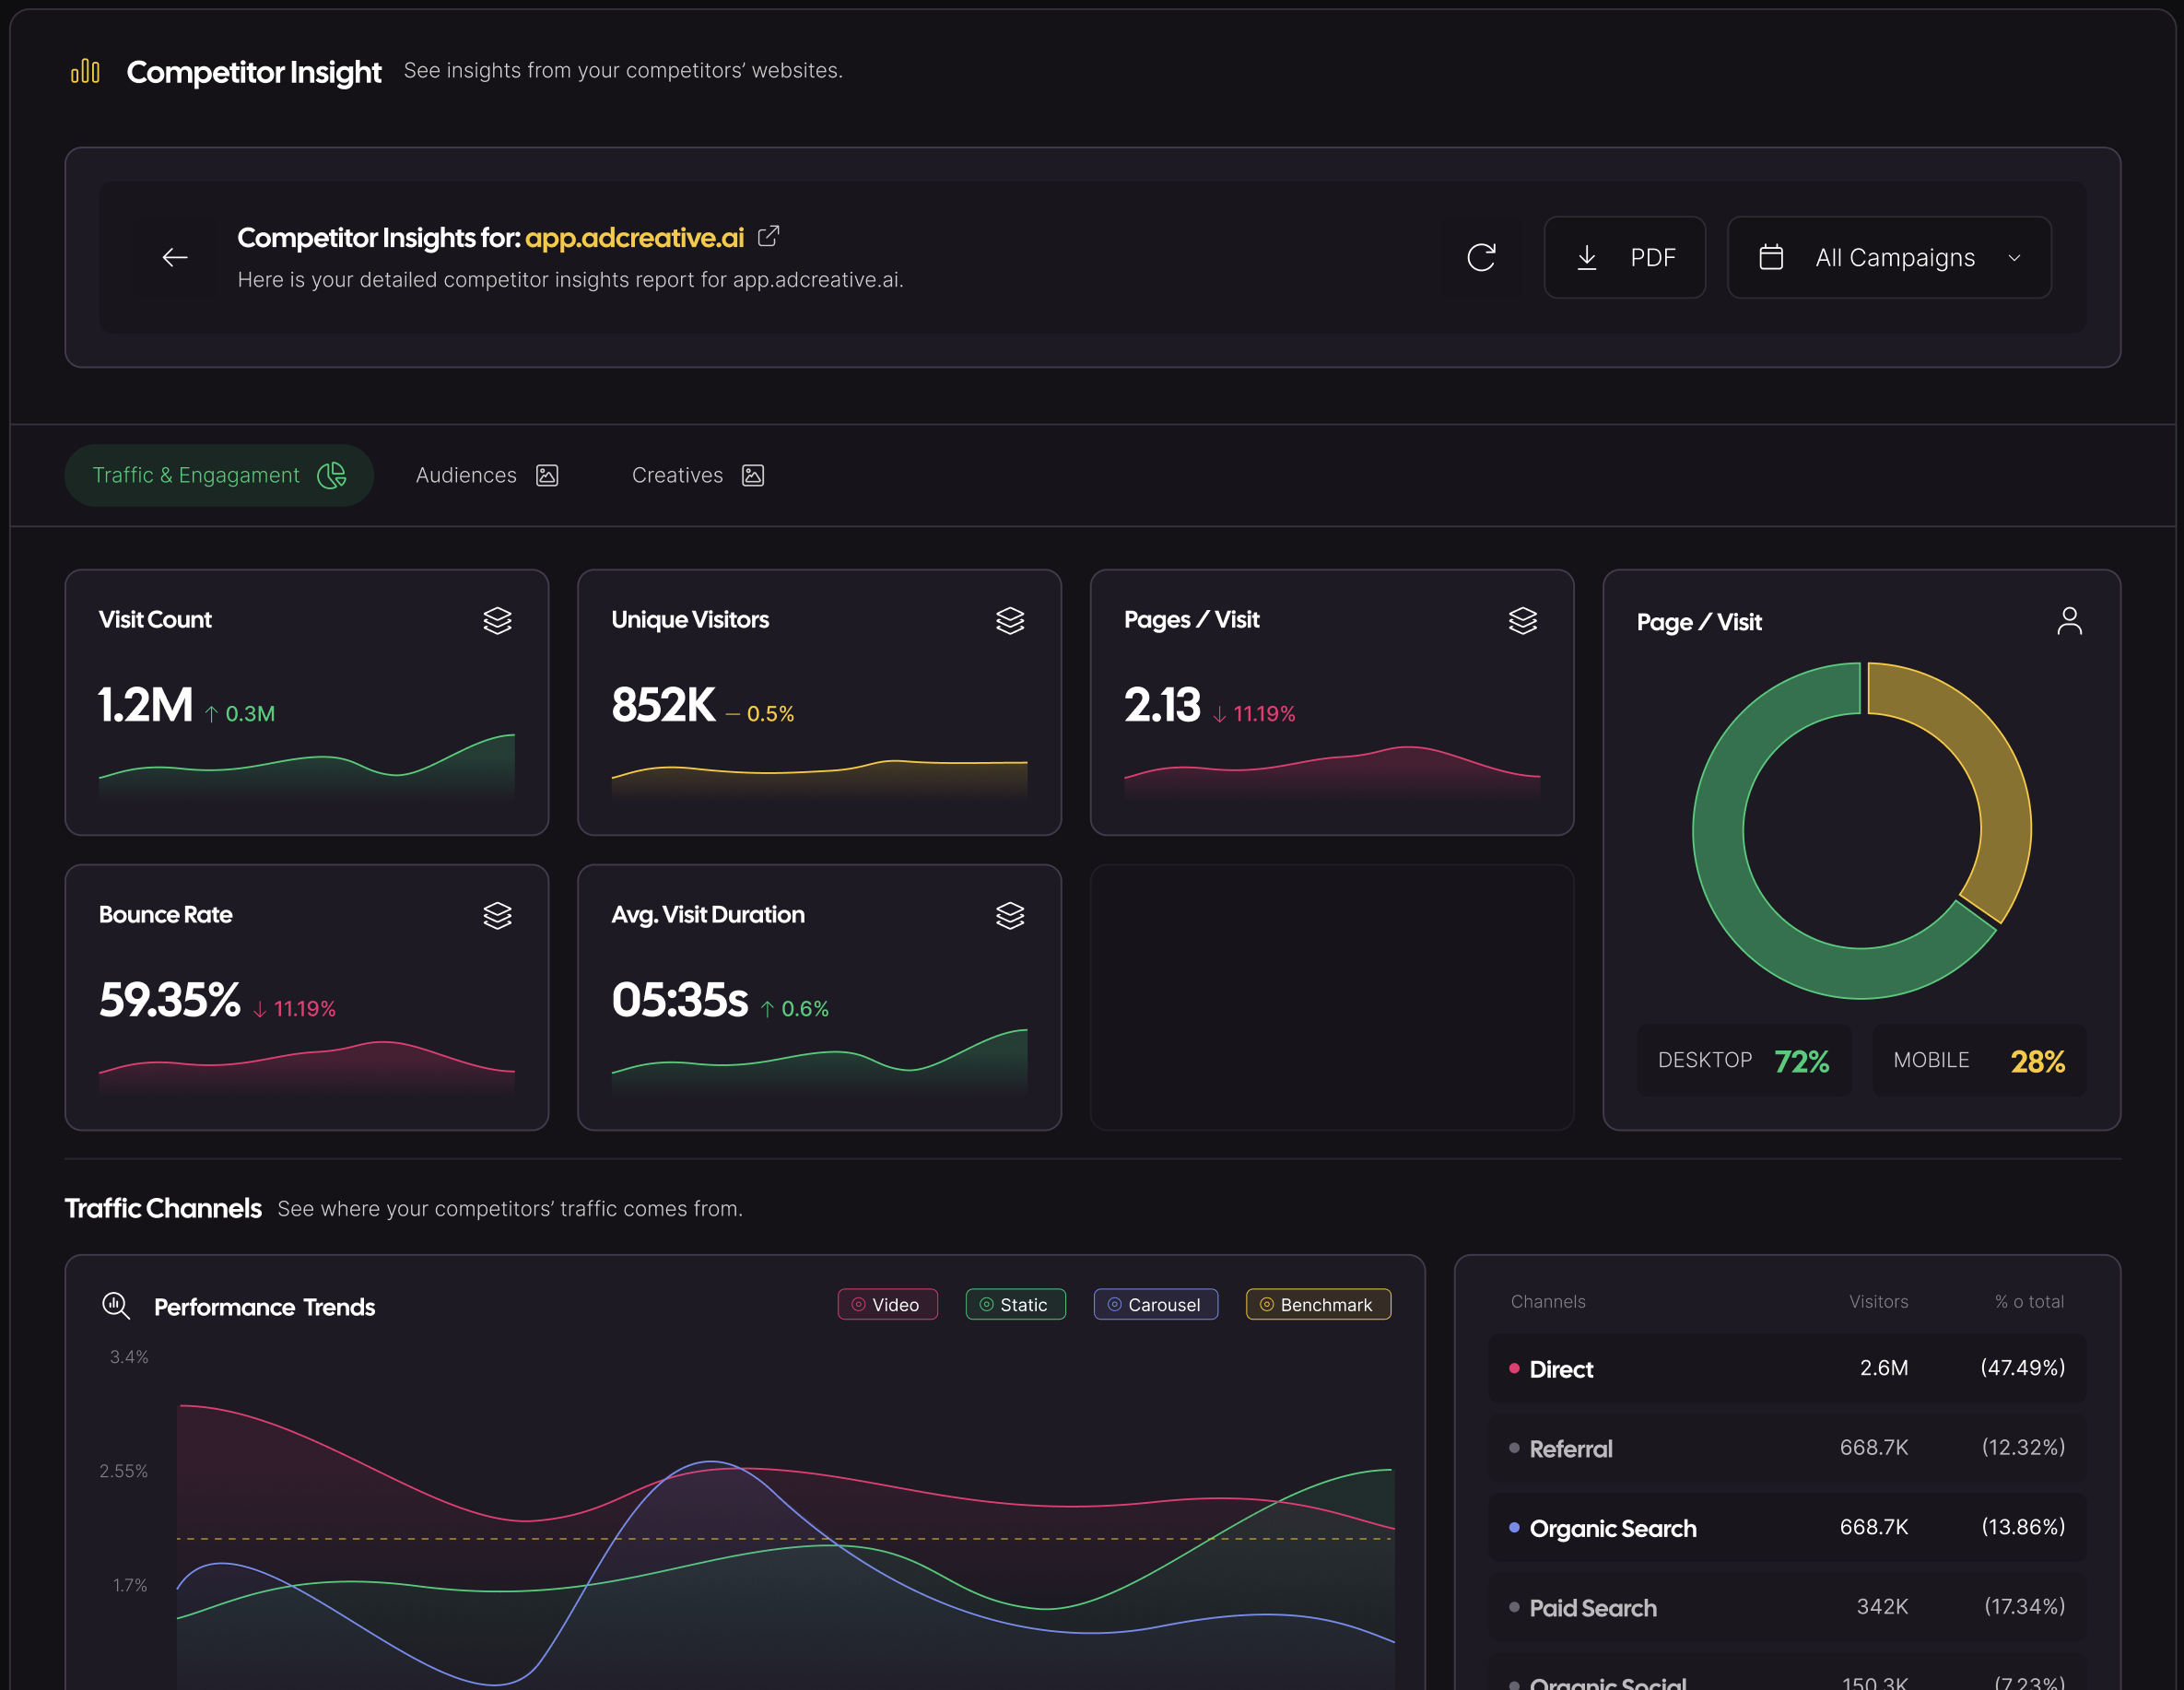Click the 59.35% bounce rate value
Viewport: 2184px width, 1690px height.
click(x=170, y=1000)
